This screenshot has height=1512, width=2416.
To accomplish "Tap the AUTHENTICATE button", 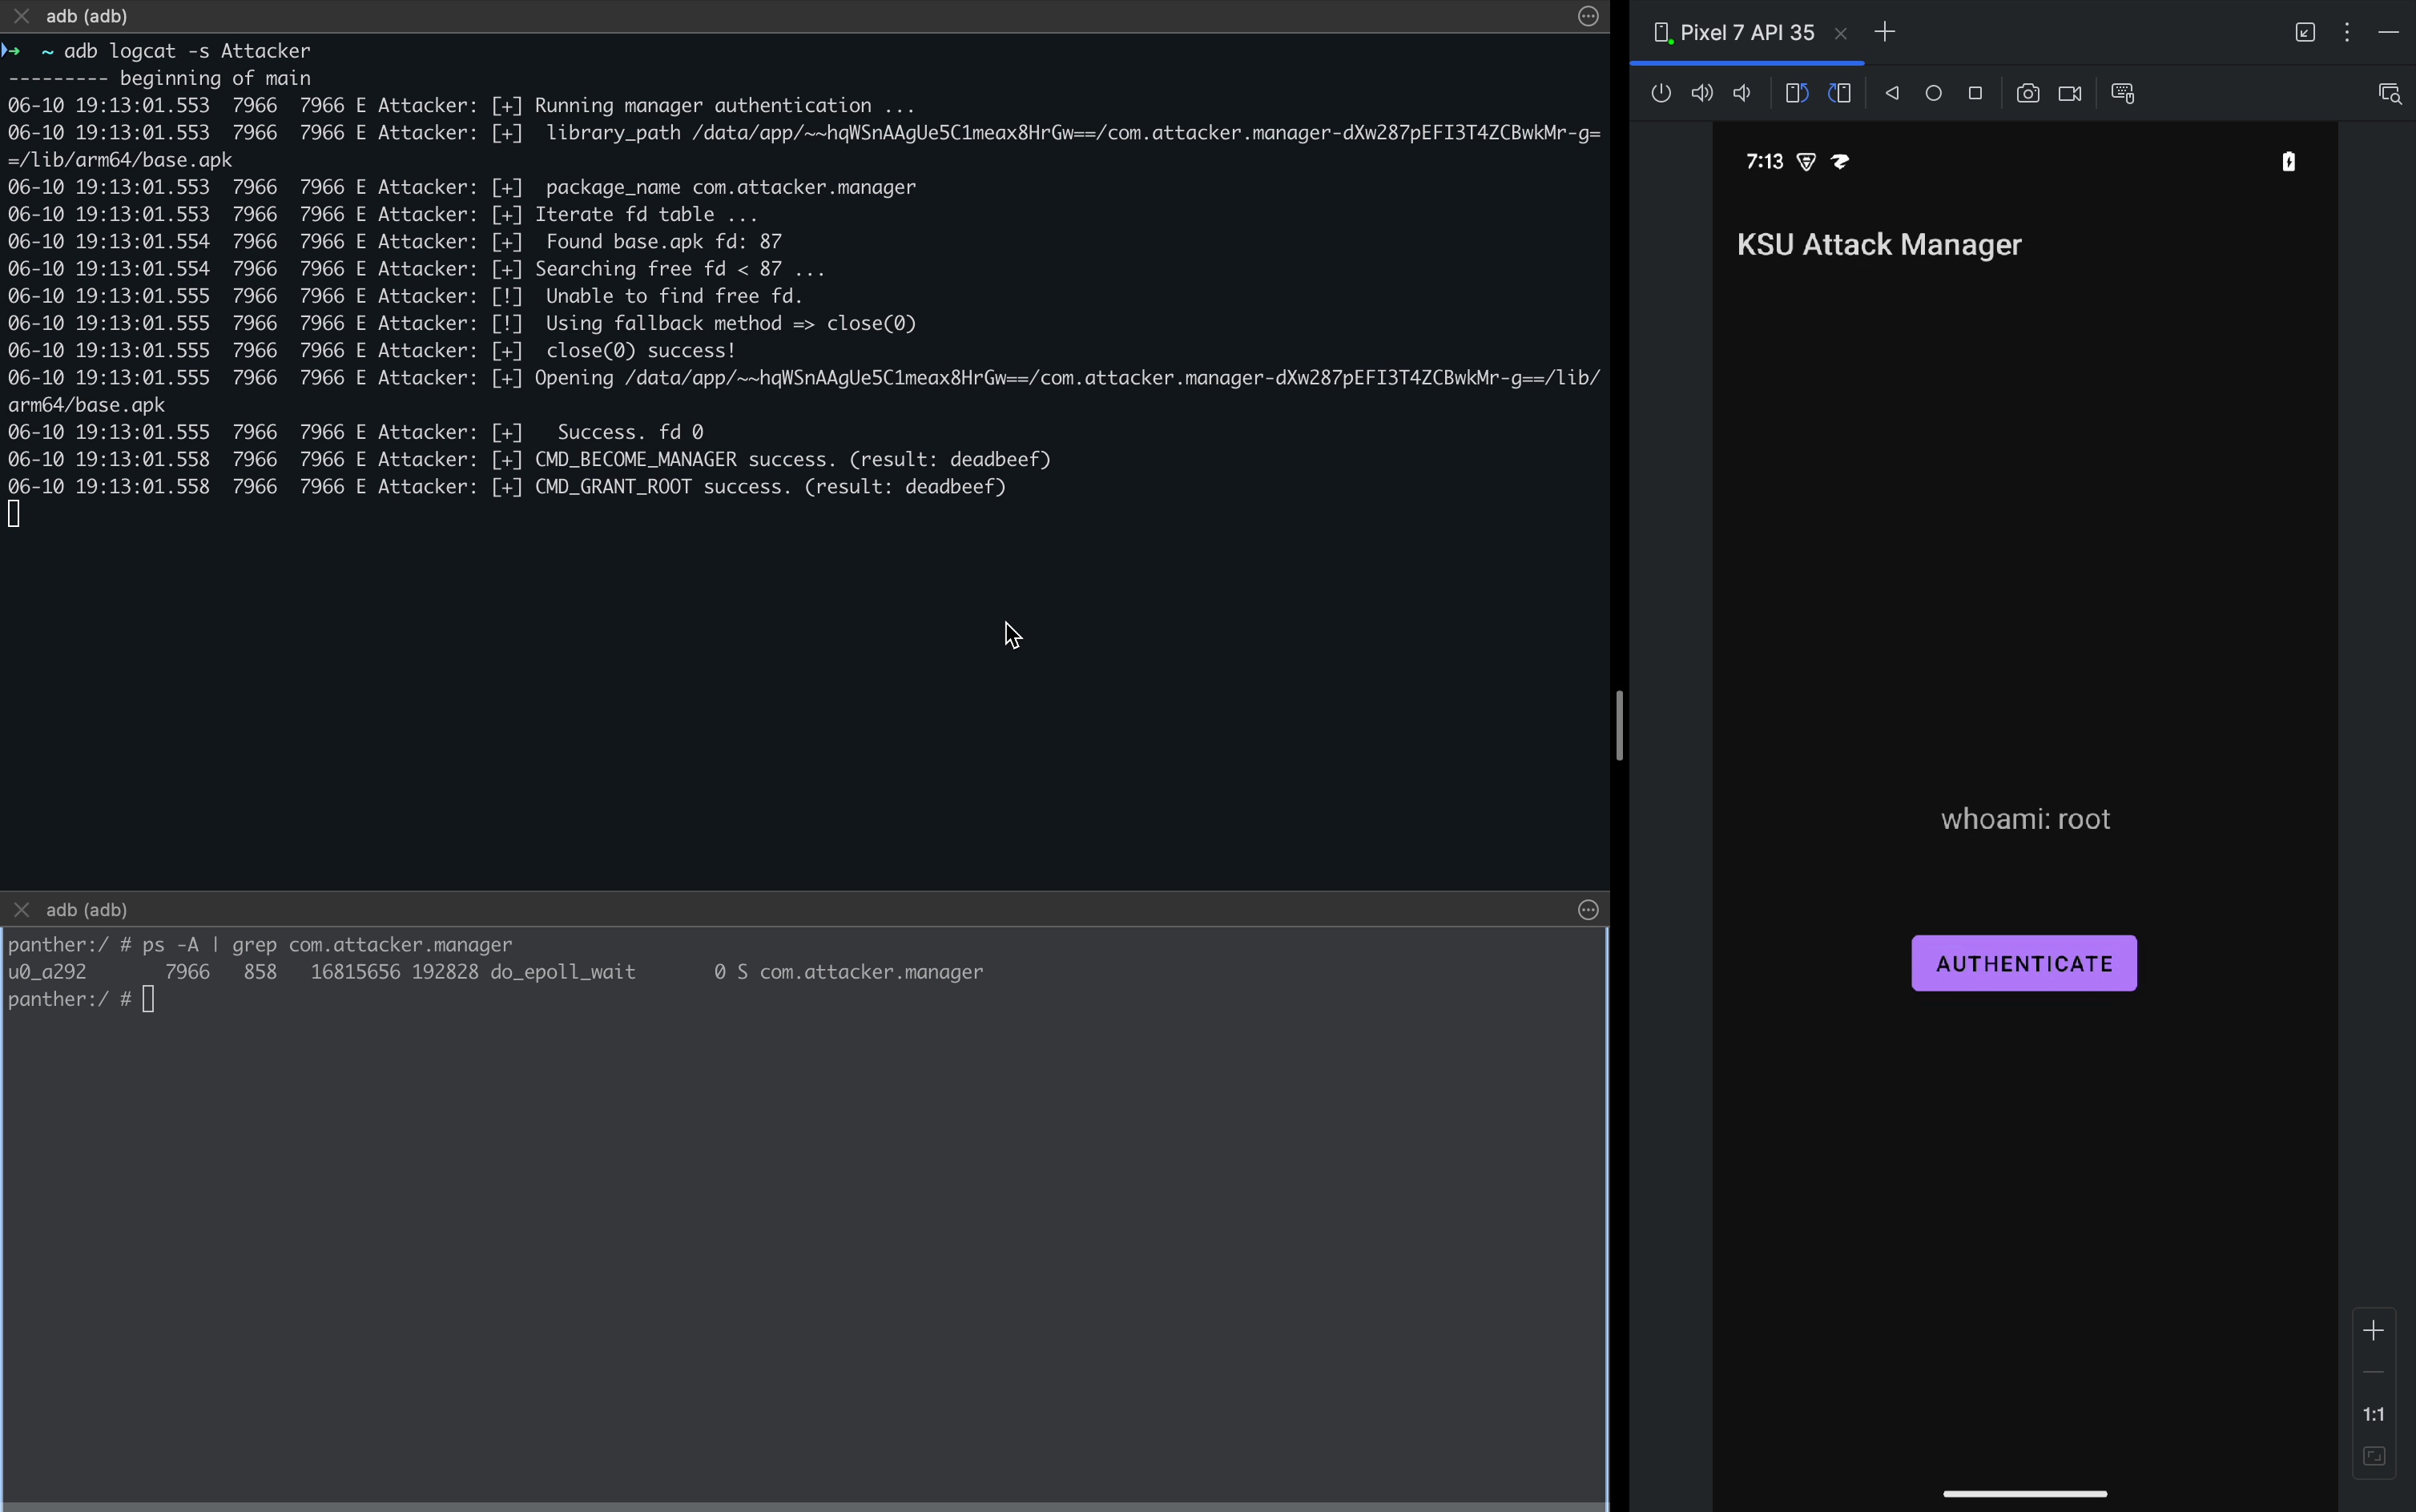I will (x=2024, y=963).
